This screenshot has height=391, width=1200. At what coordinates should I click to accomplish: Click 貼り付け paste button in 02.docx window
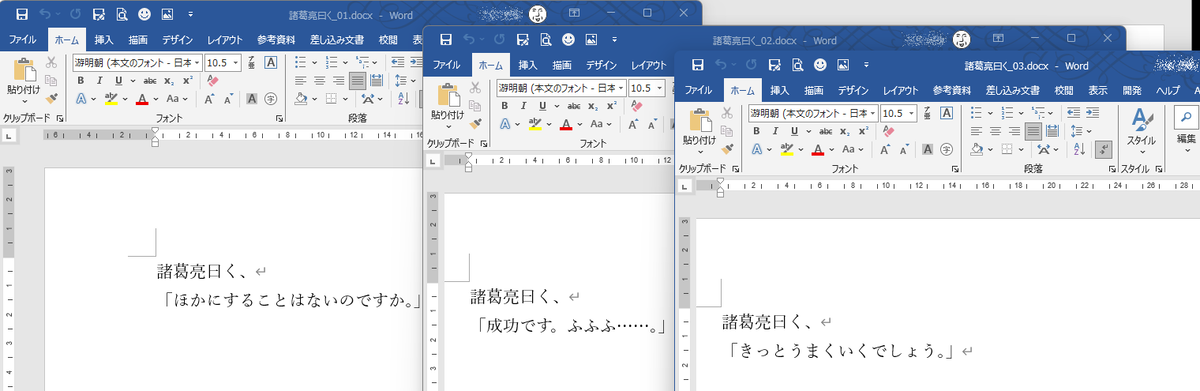click(x=448, y=104)
